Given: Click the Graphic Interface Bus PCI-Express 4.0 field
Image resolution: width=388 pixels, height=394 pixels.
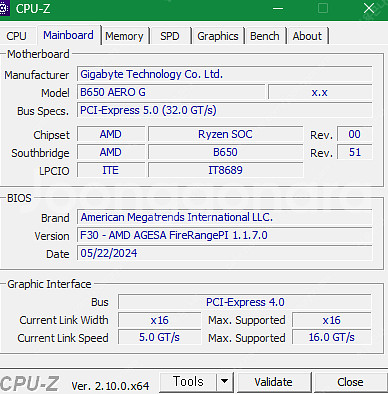Looking at the screenshot, I should [245, 302].
